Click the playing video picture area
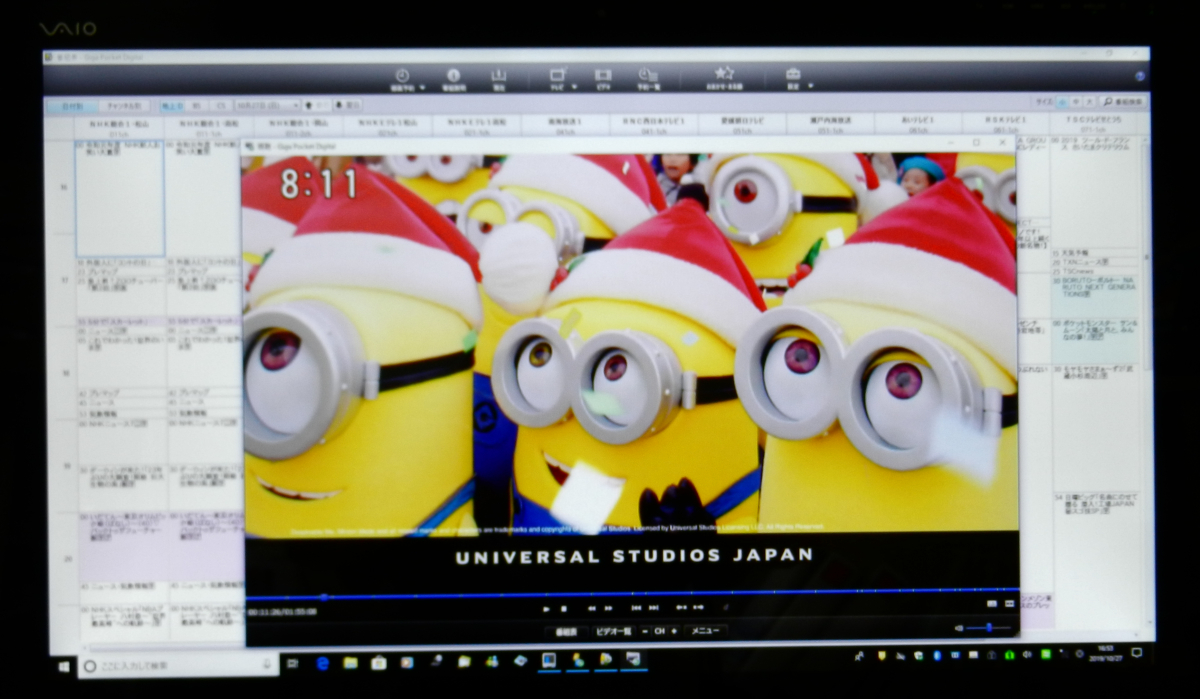Screen dimensions: 1200x699 tap(631, 346)
